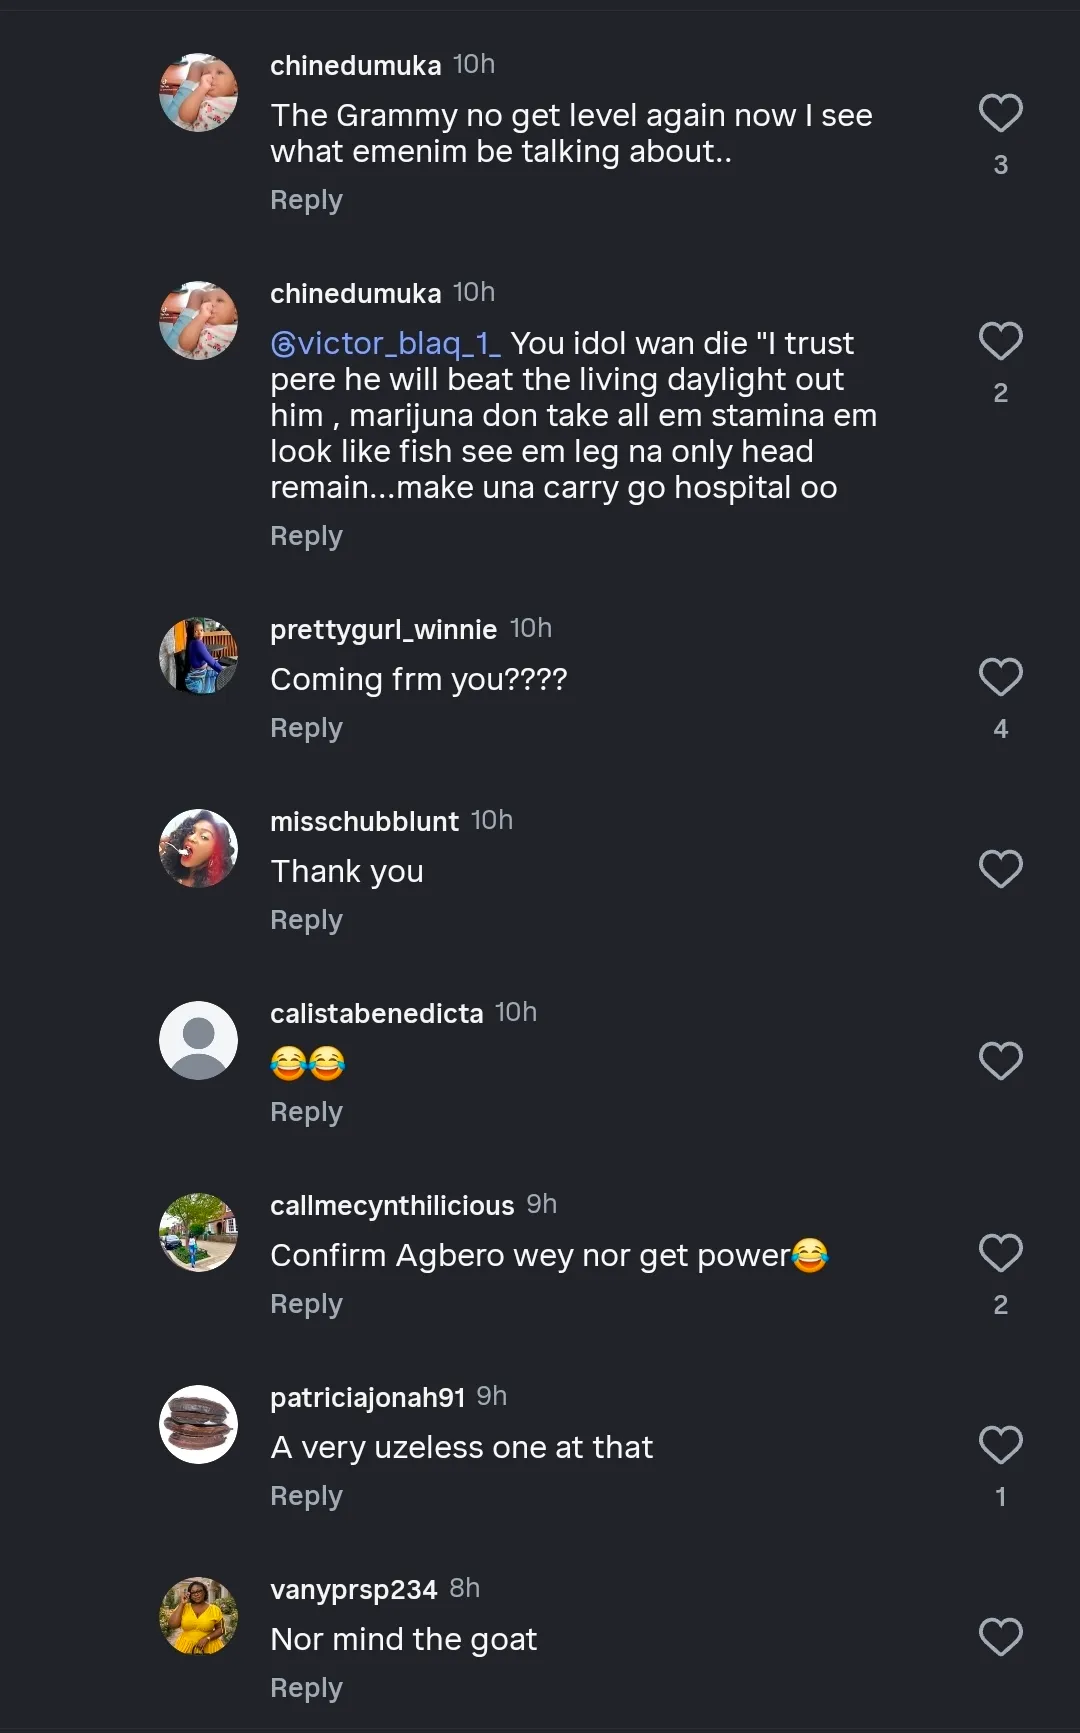Like patriciajonah91's comment
1080x1733 pixels.
pos(1000,1445)
